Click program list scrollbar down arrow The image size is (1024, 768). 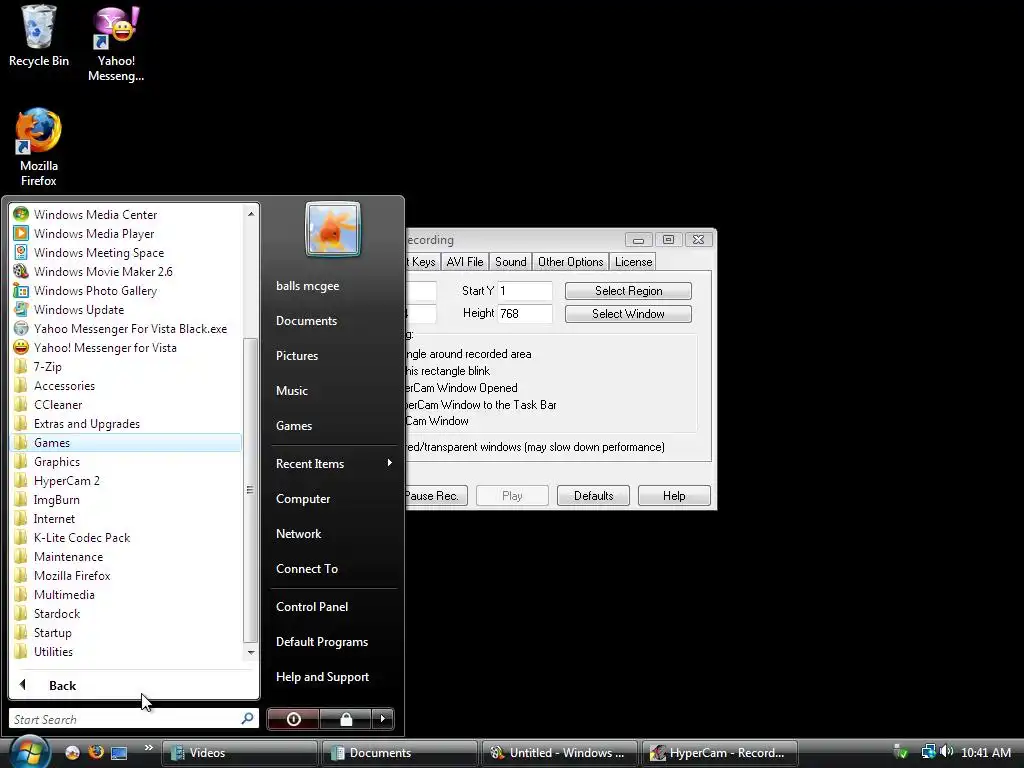[x=251, y=652]
